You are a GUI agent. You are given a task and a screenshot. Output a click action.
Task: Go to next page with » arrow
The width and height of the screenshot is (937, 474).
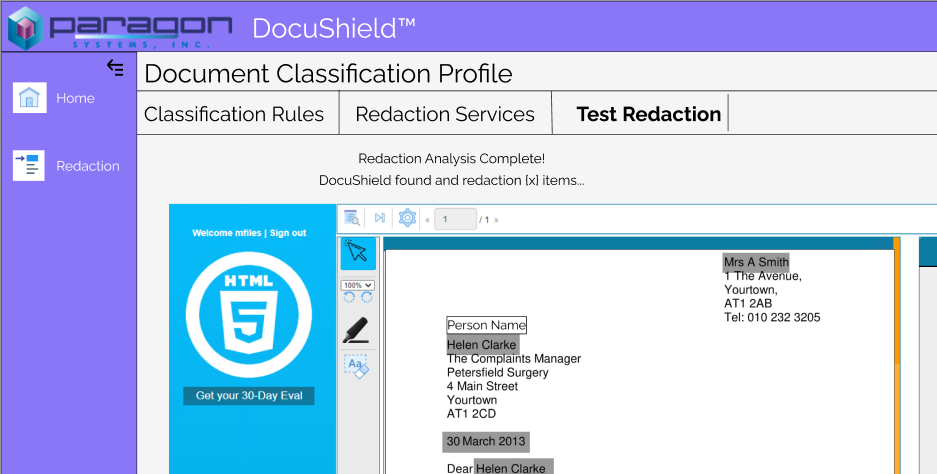[496, 220]
